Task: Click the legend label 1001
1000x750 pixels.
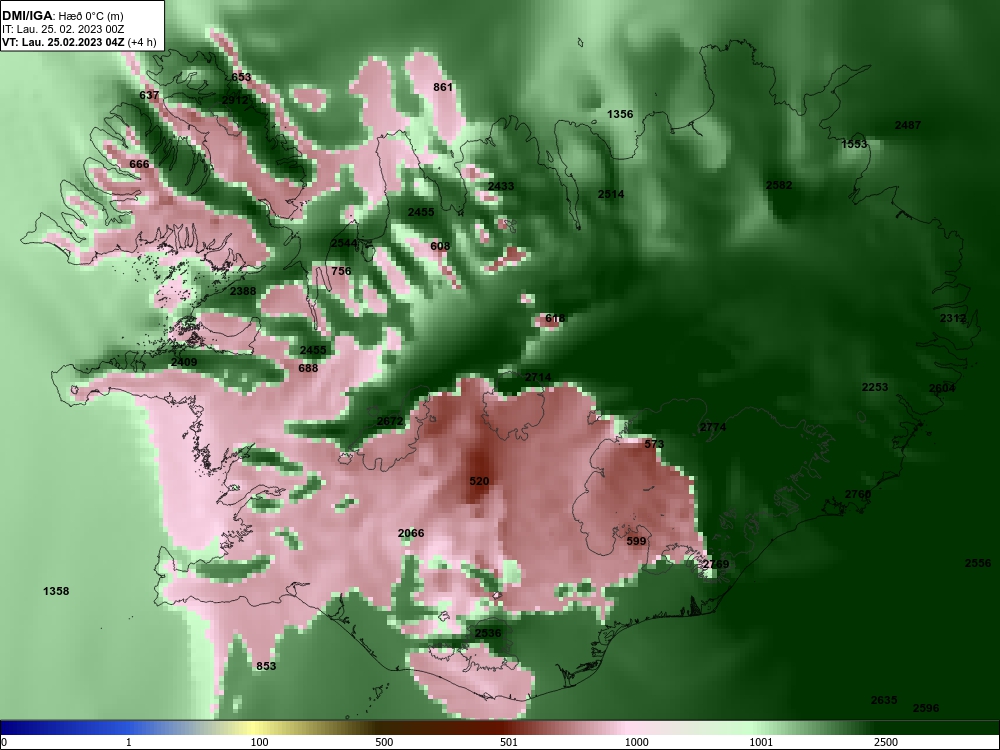Action: click(761, 742)
